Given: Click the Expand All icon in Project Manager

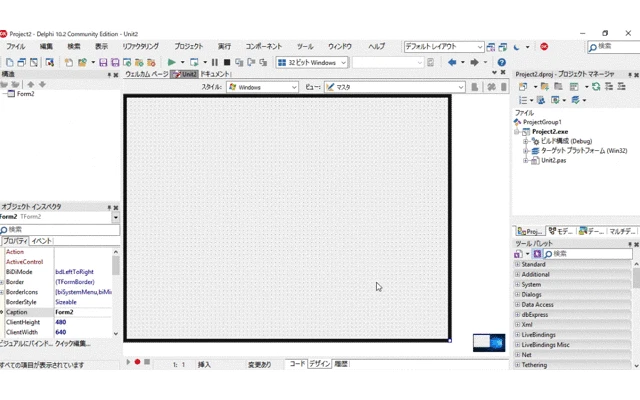Looking at the screenshot, I should click(x=609, y=87).
